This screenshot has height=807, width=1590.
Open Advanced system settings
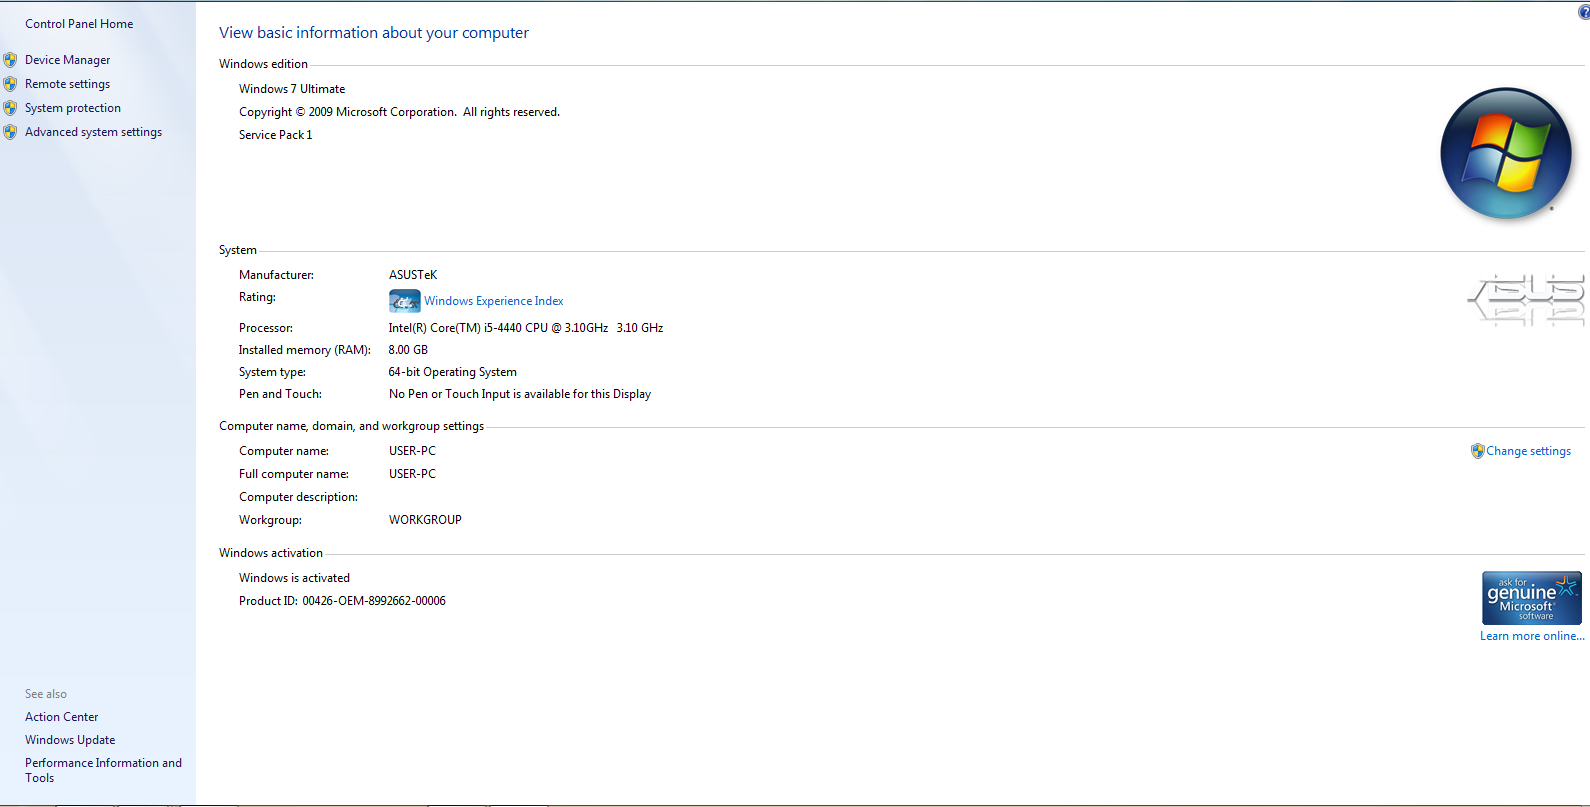click(x=93, y=132)
